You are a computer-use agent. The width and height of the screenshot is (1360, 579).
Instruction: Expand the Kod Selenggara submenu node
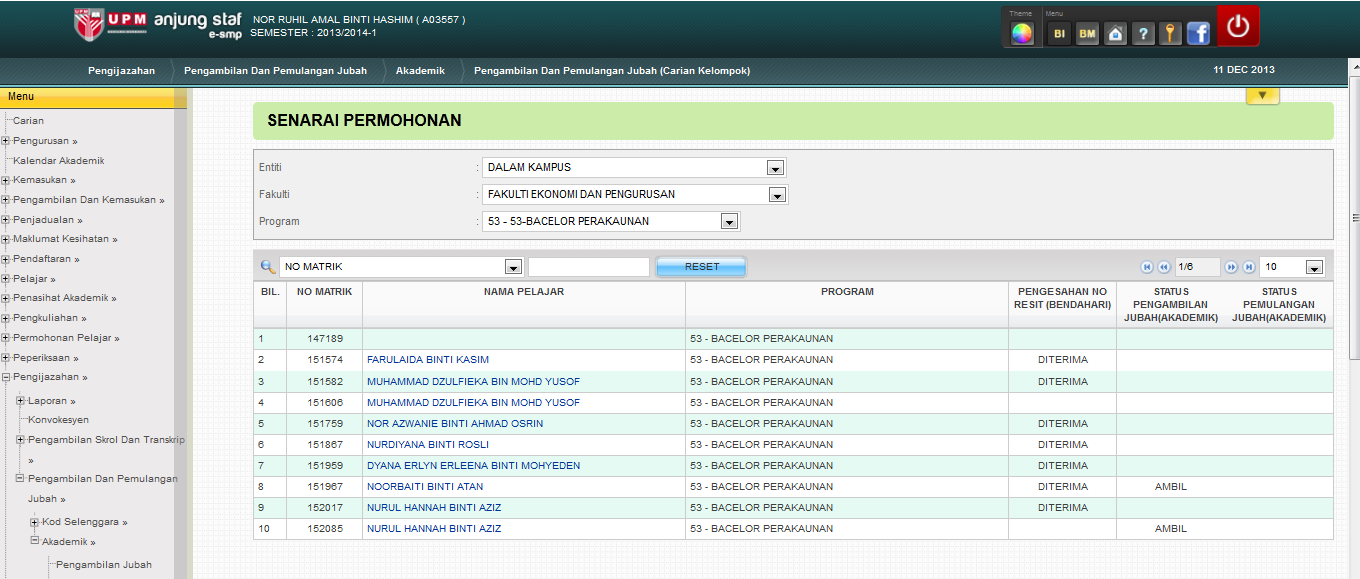(x=34, y=522)
